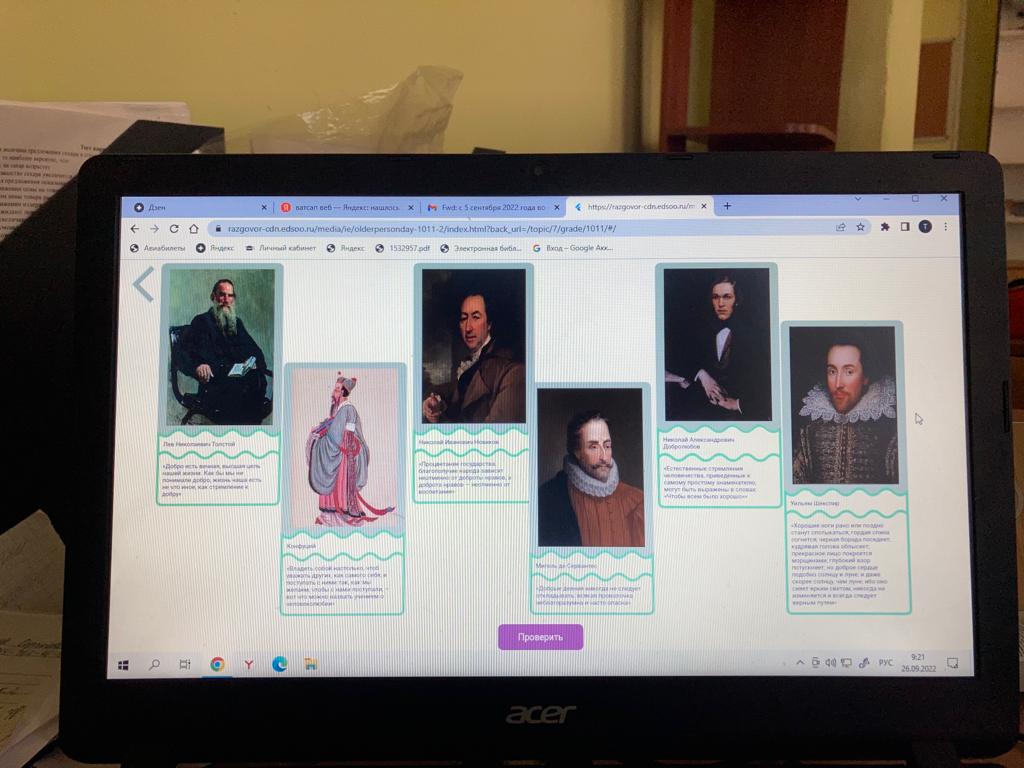Open the taskbar search icon
The image size is (1024, 768).
154,665
